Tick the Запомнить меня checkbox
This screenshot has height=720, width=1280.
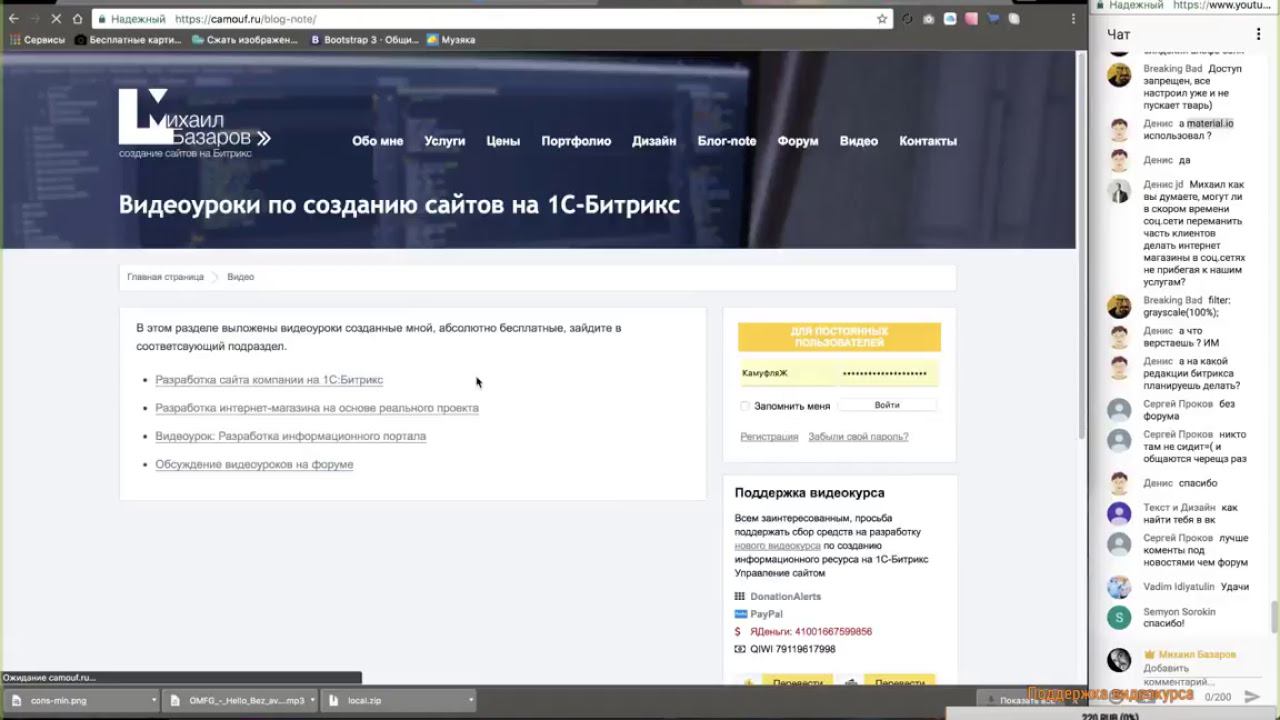click(745, 406)
